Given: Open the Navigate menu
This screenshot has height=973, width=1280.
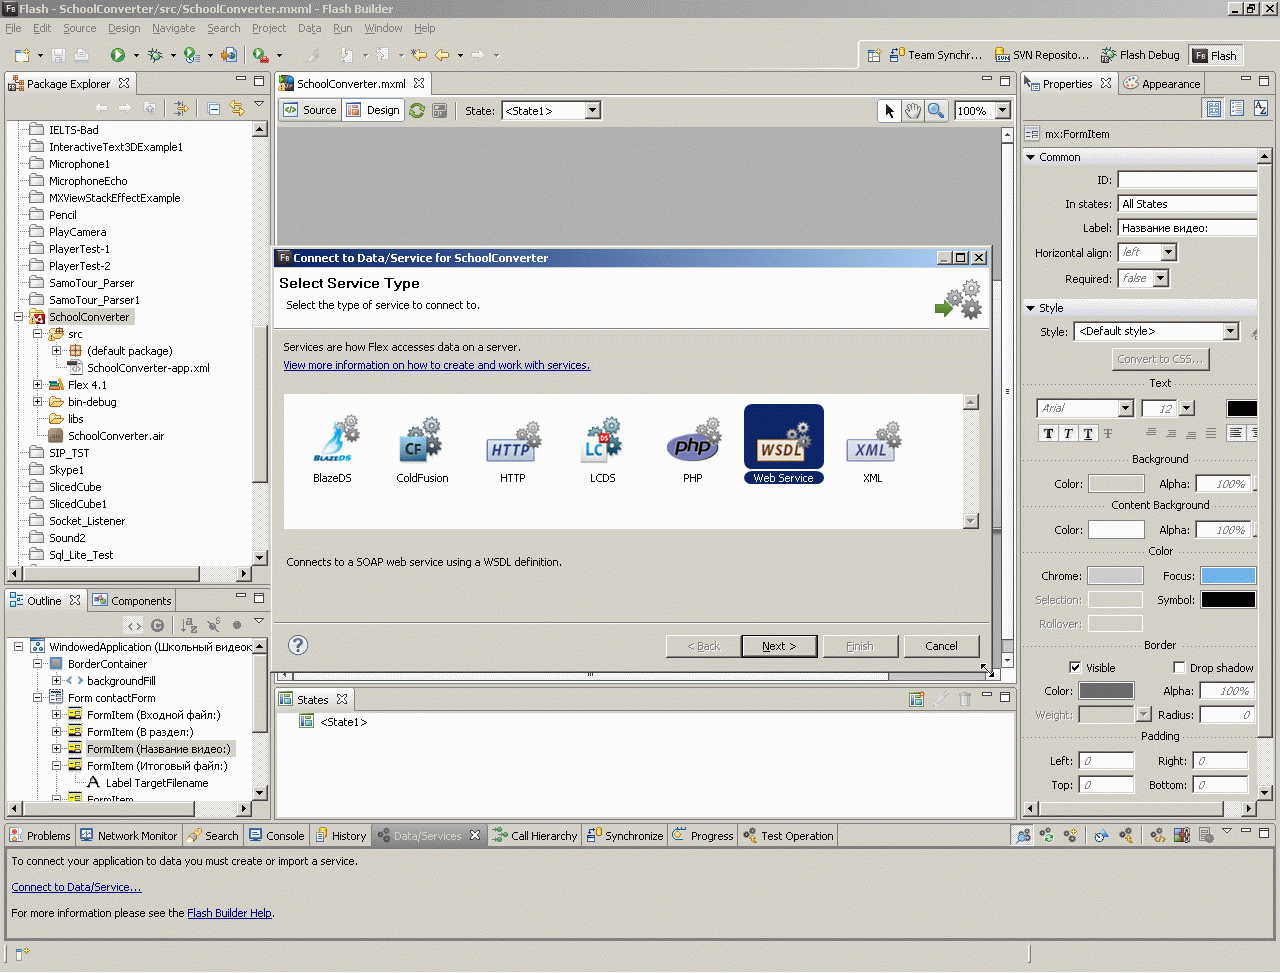Looking at the screenshot, I should (173, 28).
